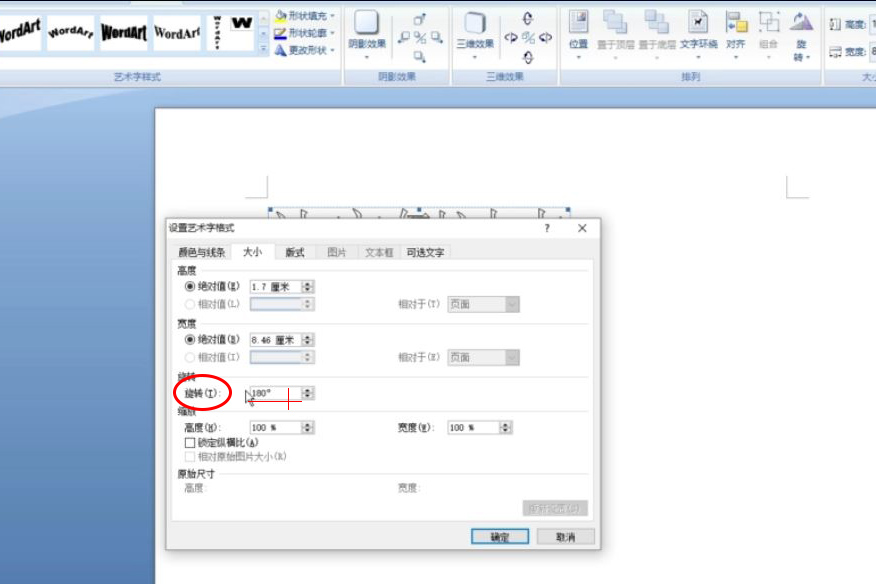Viewport: 876px width, 584px height.
Task: Click stepper of scale height field
Action: coord(308,428)
